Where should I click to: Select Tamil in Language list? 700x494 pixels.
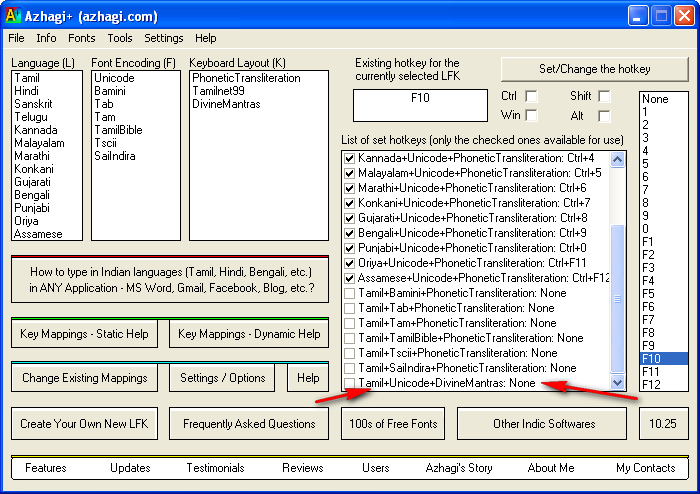click(x=46, y=78)
